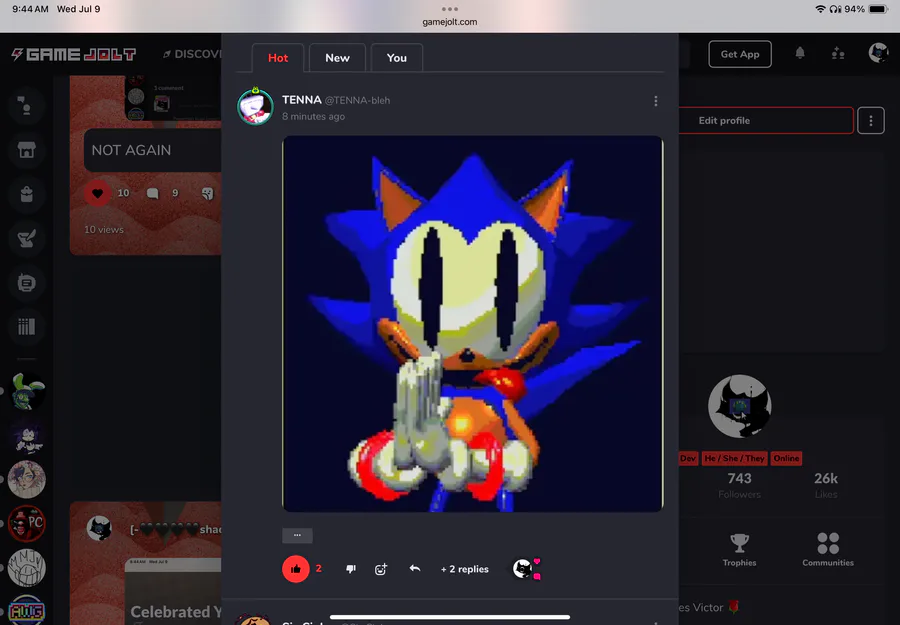Tap the battery indicator
Screen dimensions: 900x625
(x=879, y=9)
